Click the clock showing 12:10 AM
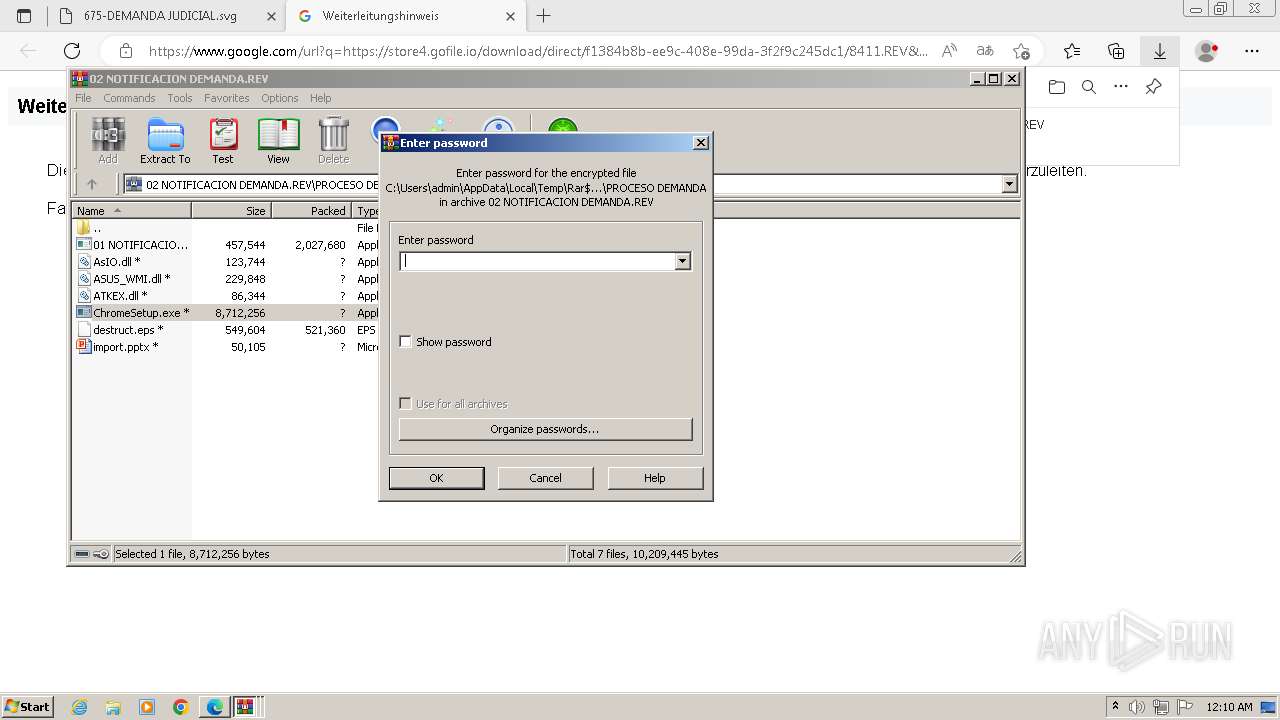Screen dimensions: 1280x720 (1229, 707)
